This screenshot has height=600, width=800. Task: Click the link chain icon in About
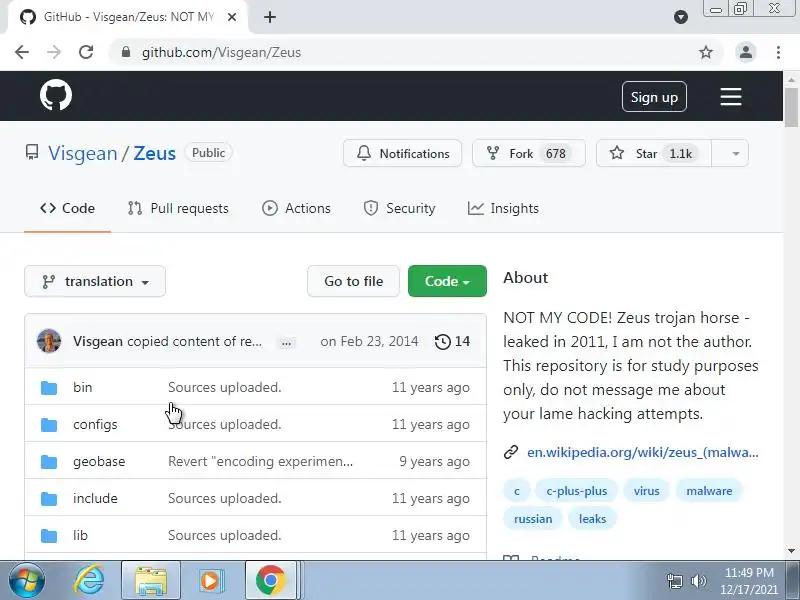(x=511, y=453)
